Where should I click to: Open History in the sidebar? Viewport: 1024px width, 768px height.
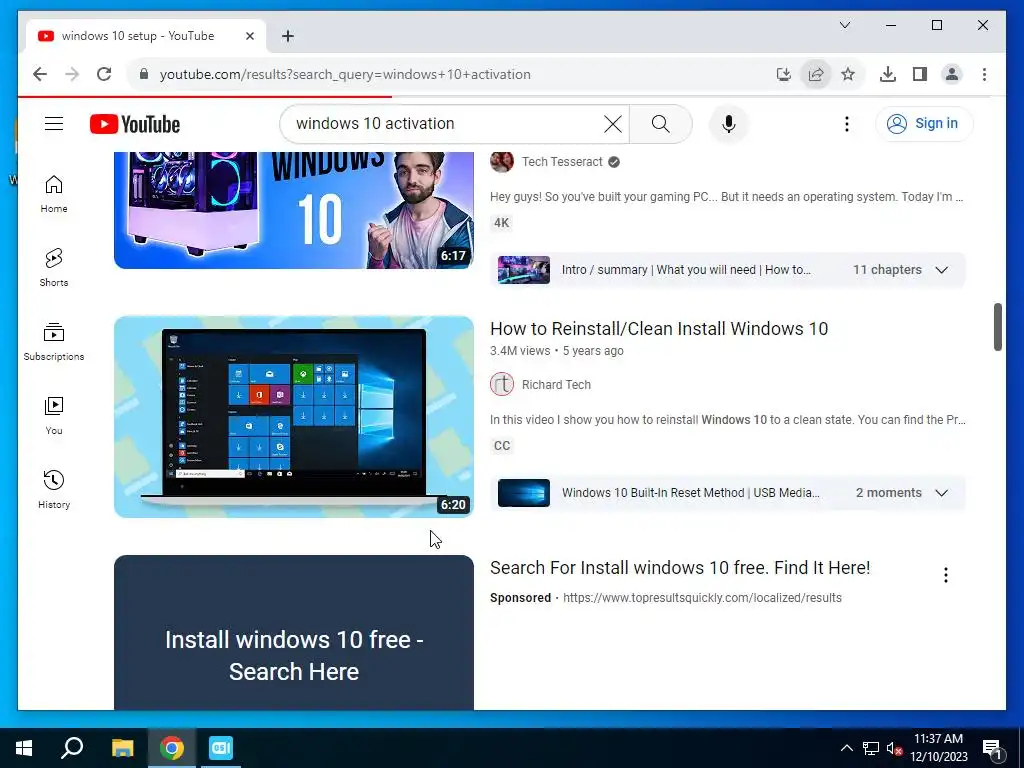click(54, 490)
